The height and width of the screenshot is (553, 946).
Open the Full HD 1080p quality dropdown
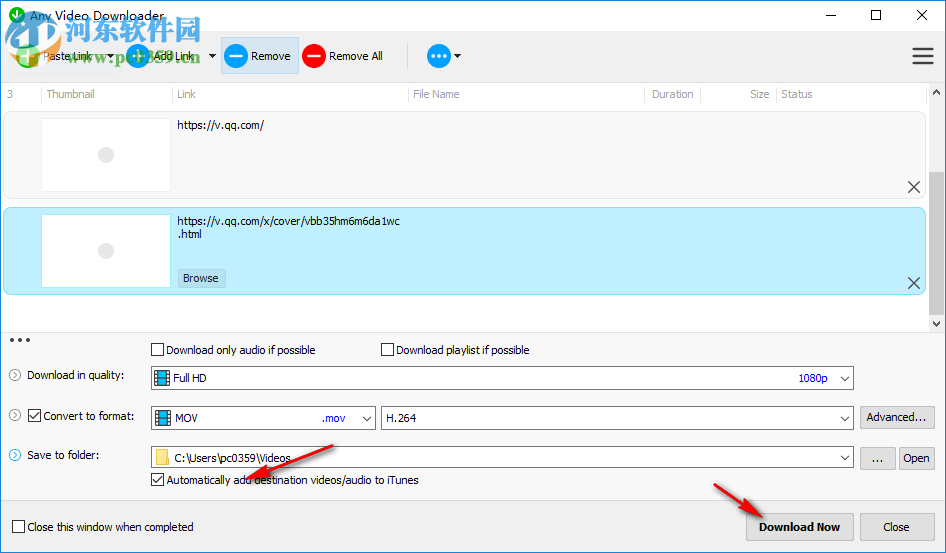[x=502, y=378]
